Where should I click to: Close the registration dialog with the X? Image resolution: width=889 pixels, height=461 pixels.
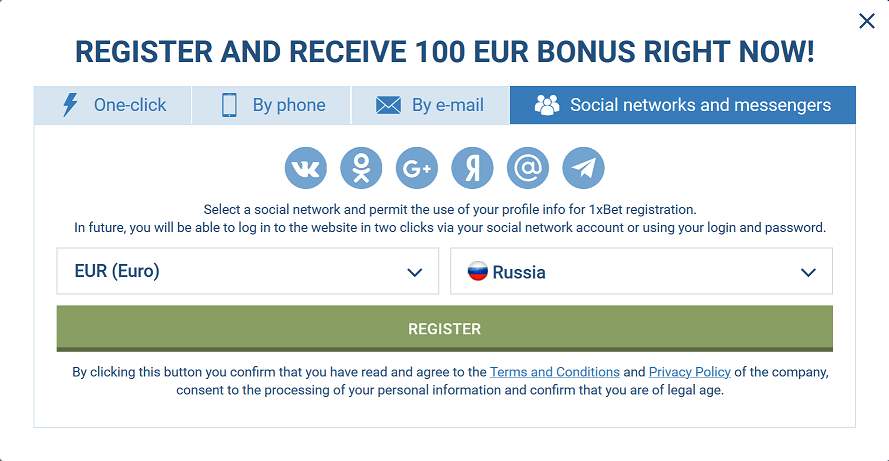[x=867, y=21]
